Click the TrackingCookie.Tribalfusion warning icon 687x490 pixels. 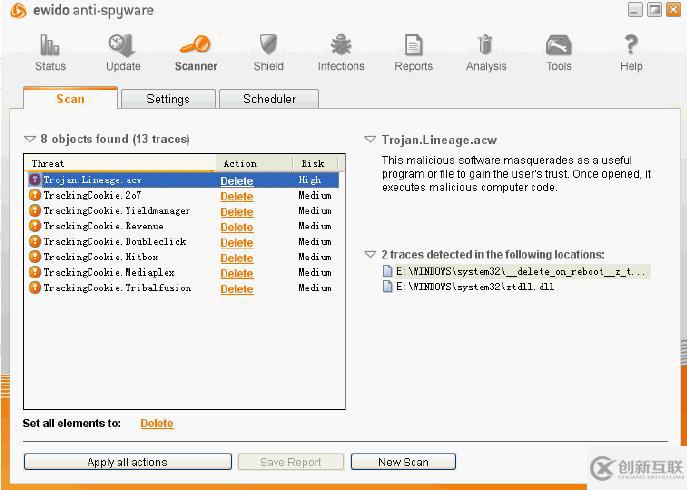[x=35, y=288]
